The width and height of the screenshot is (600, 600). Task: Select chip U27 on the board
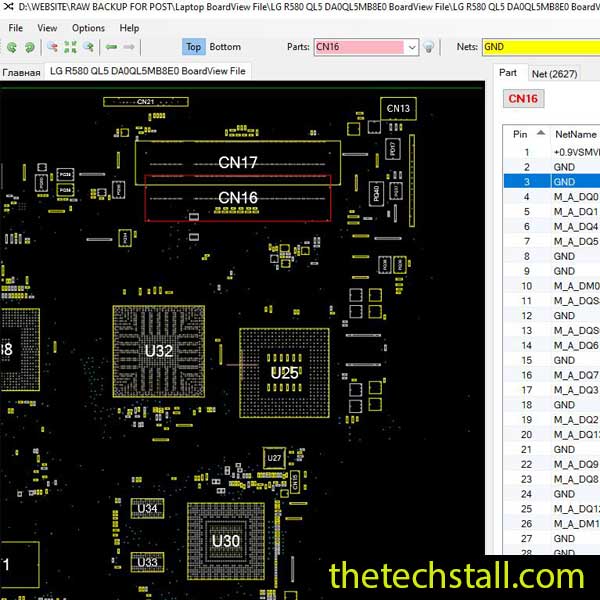274,458
